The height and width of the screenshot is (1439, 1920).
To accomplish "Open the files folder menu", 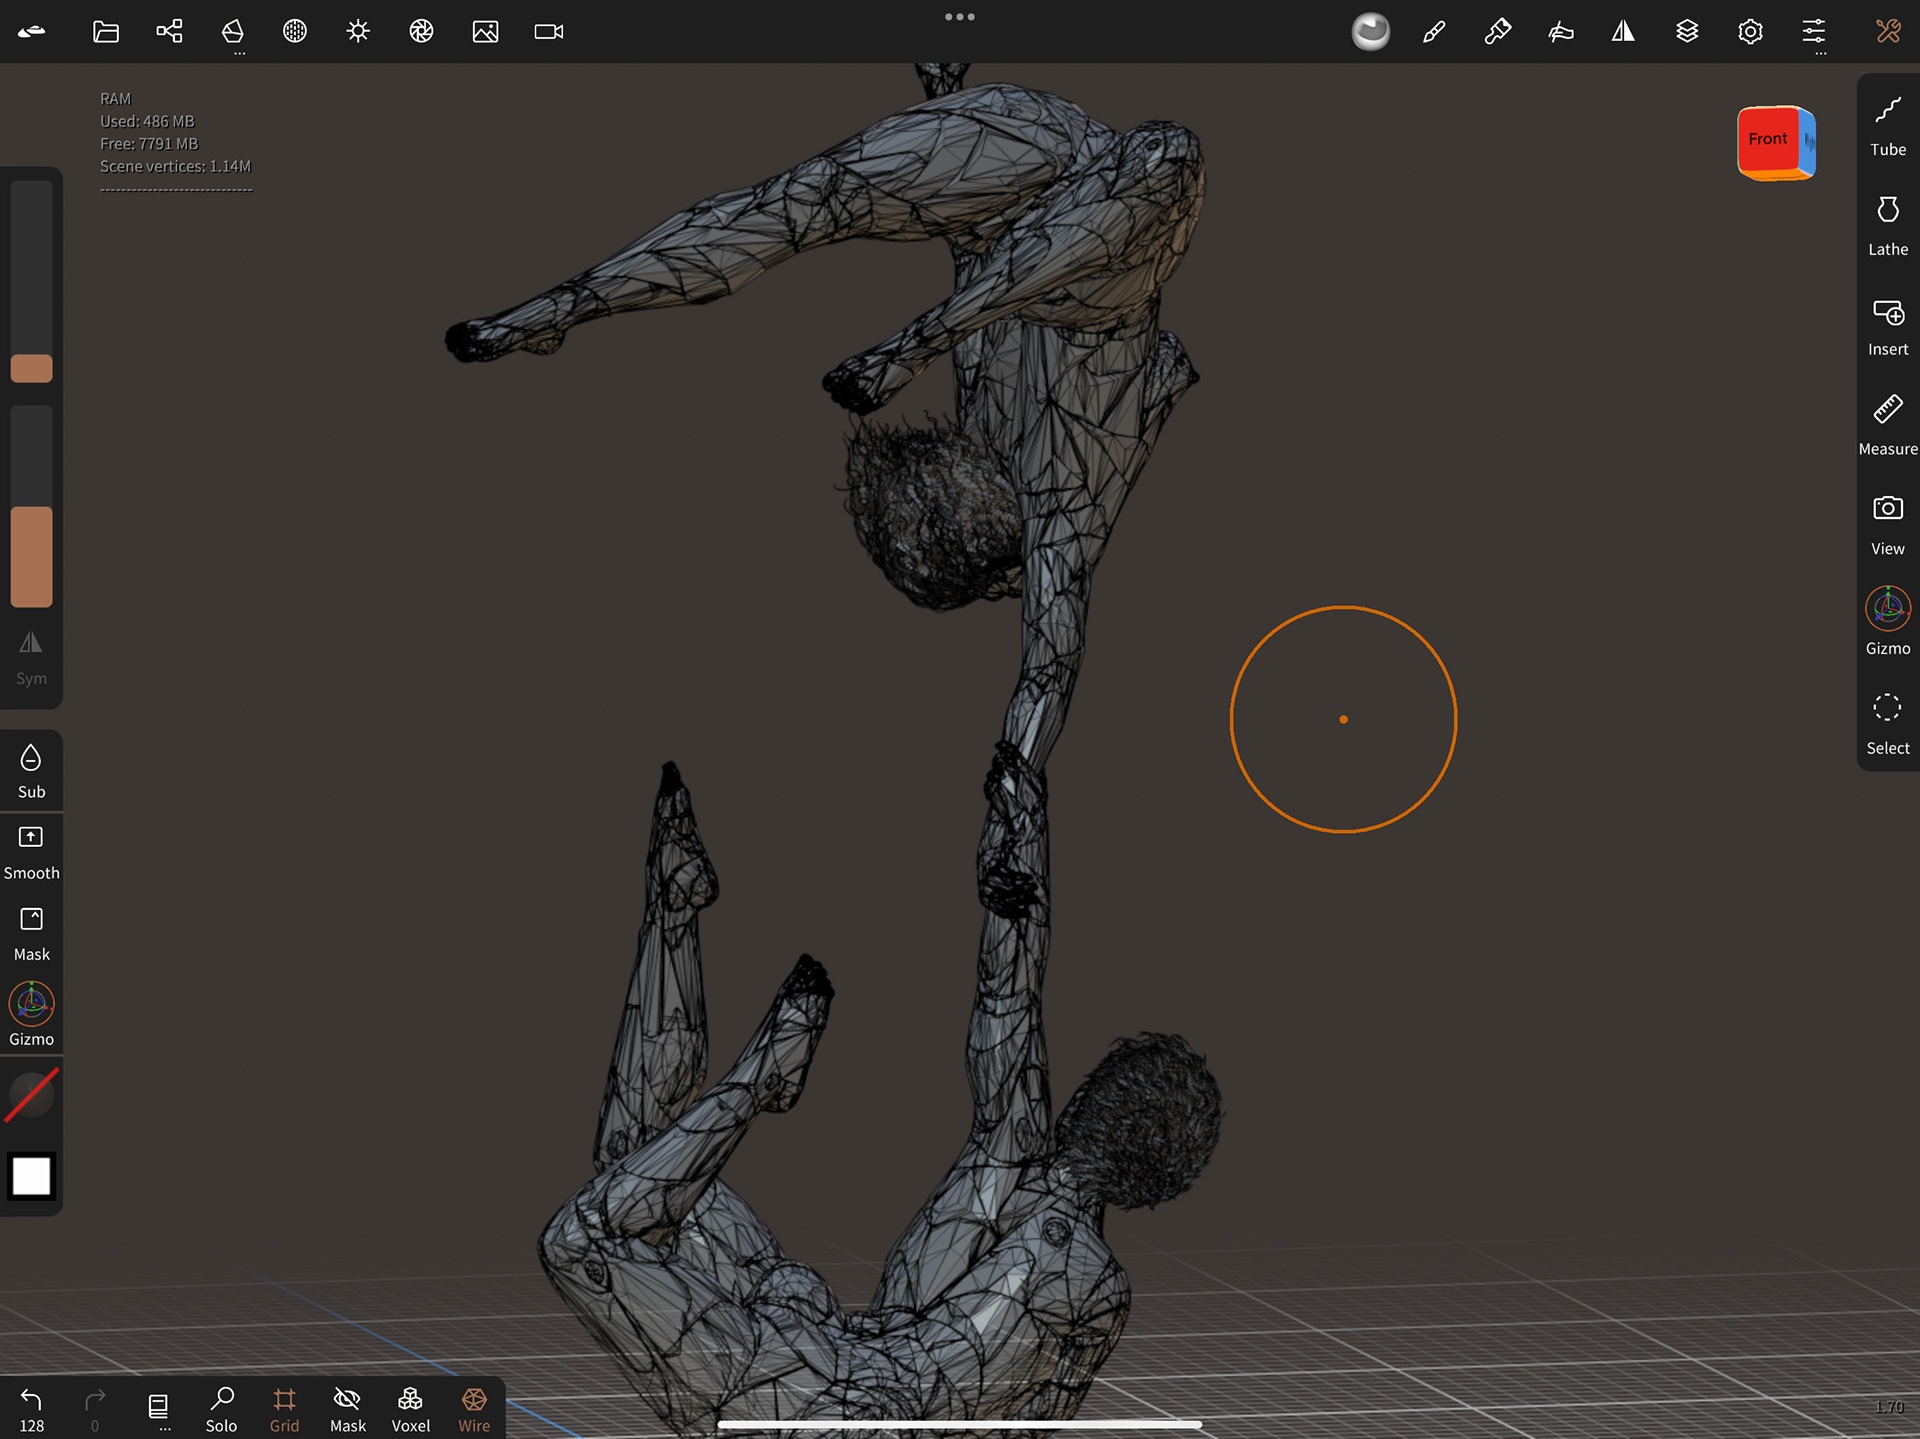I will point(106,32).
